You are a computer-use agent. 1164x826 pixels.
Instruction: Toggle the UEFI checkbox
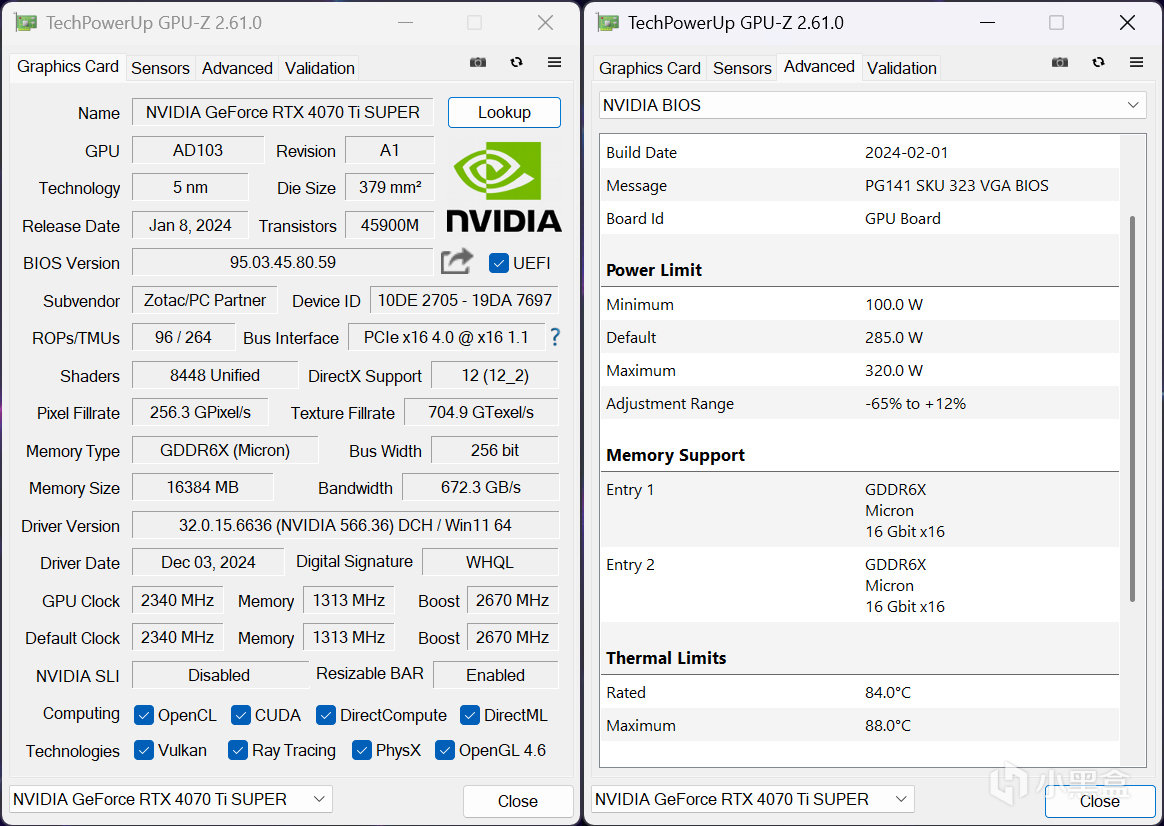(499, 263)
